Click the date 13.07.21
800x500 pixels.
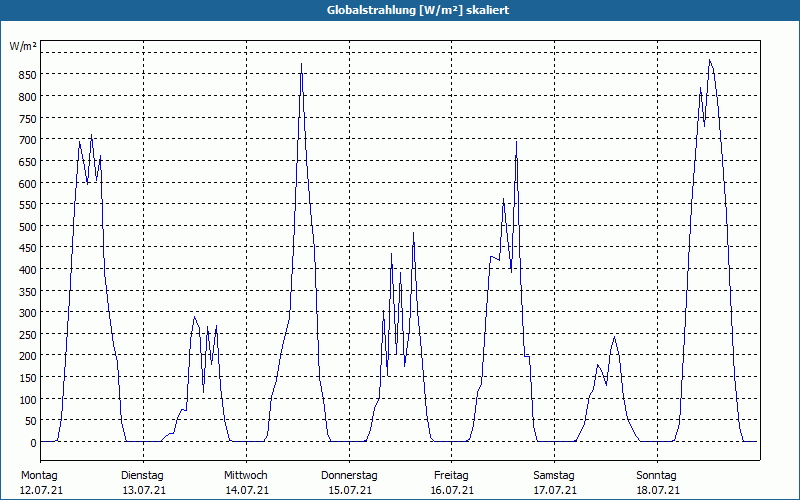pos(144,491)
